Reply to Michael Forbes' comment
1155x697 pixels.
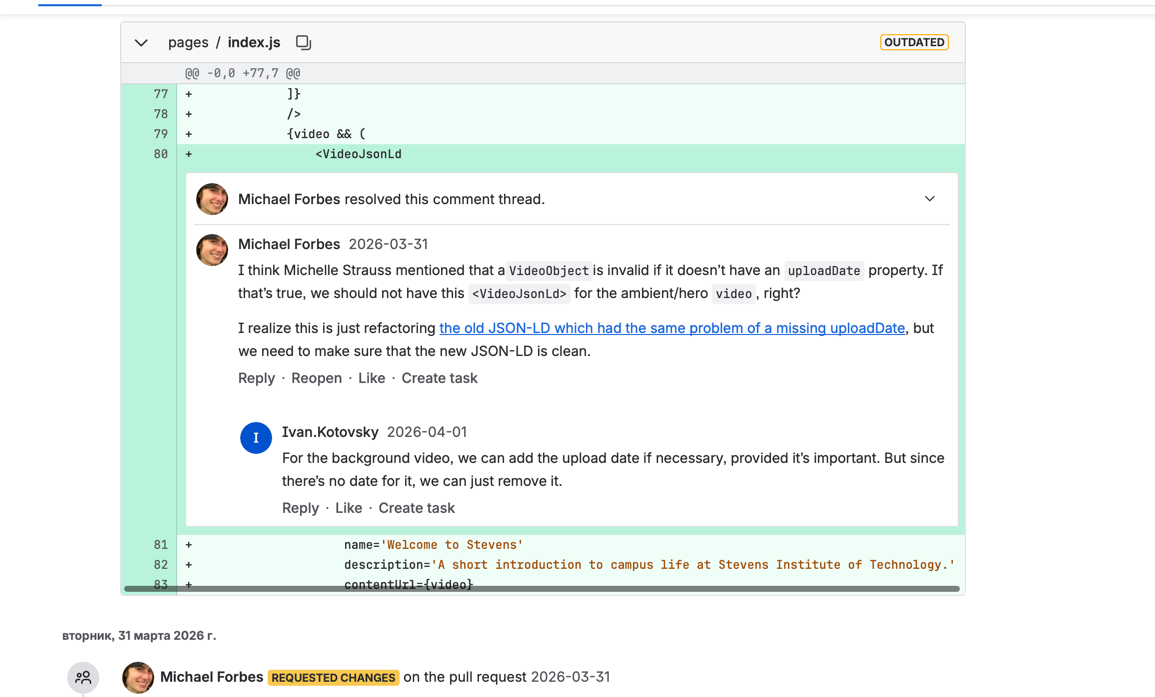256,378
